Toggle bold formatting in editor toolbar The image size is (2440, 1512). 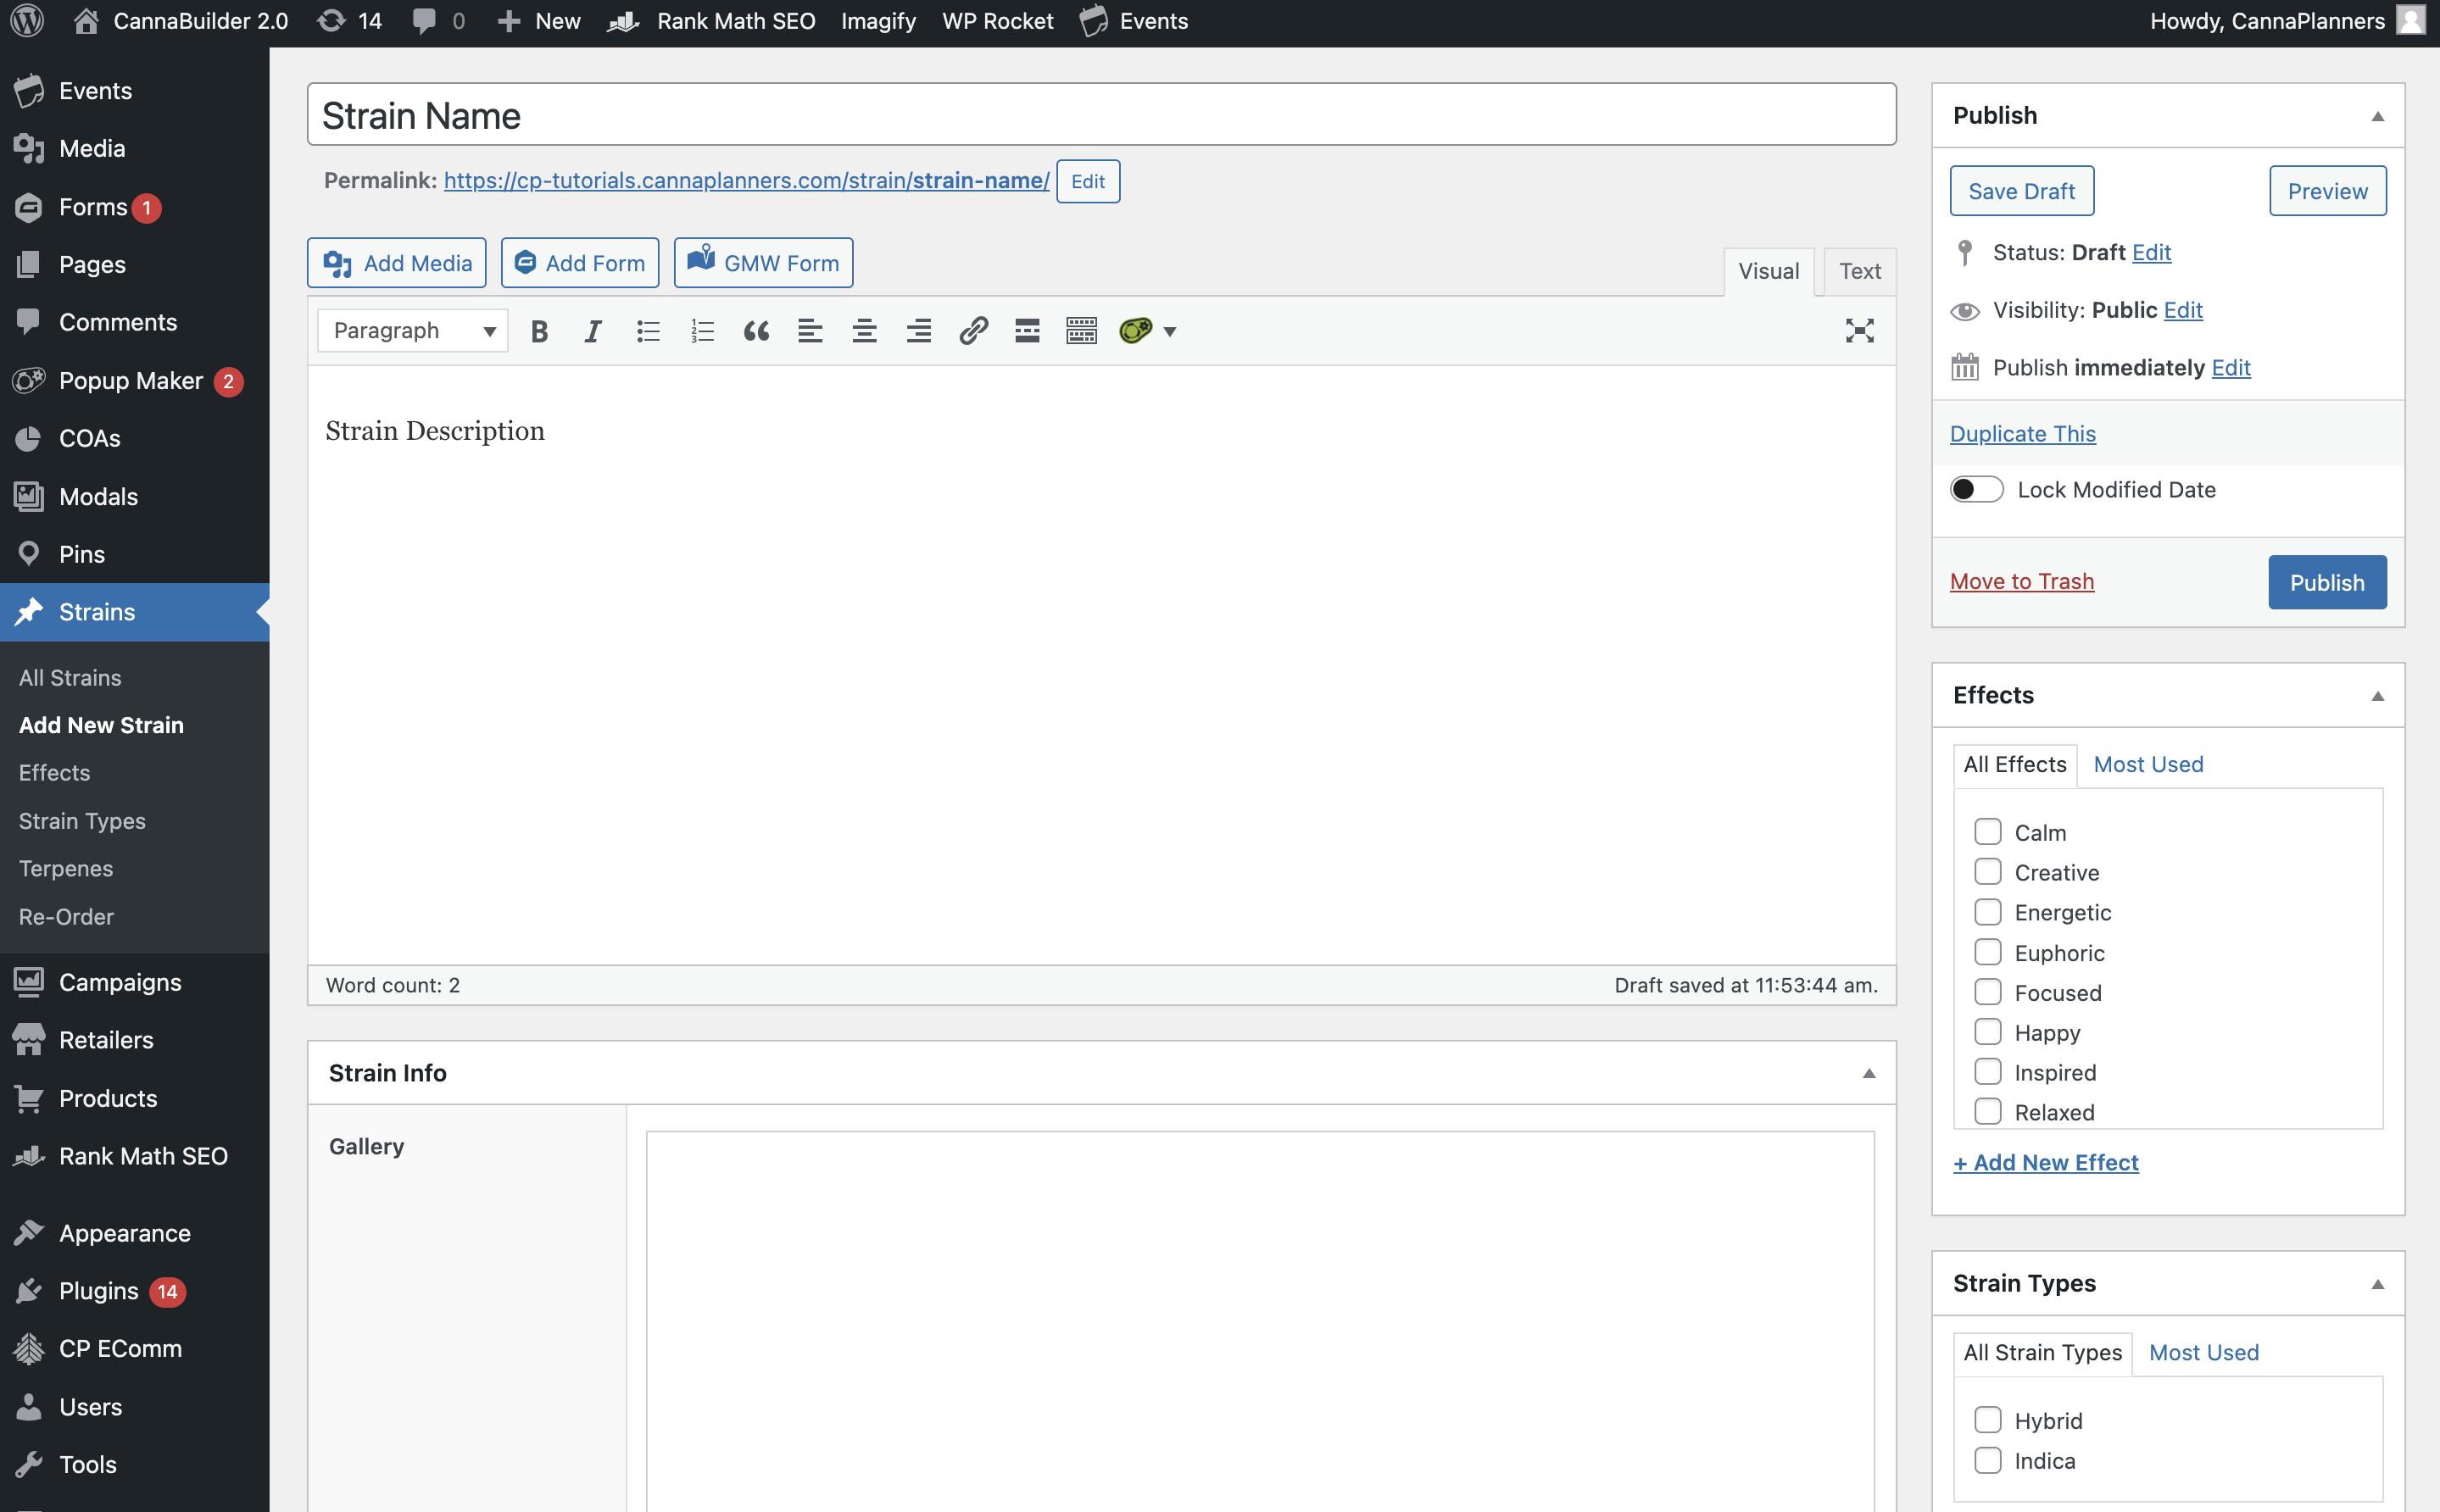pos(539,331)
